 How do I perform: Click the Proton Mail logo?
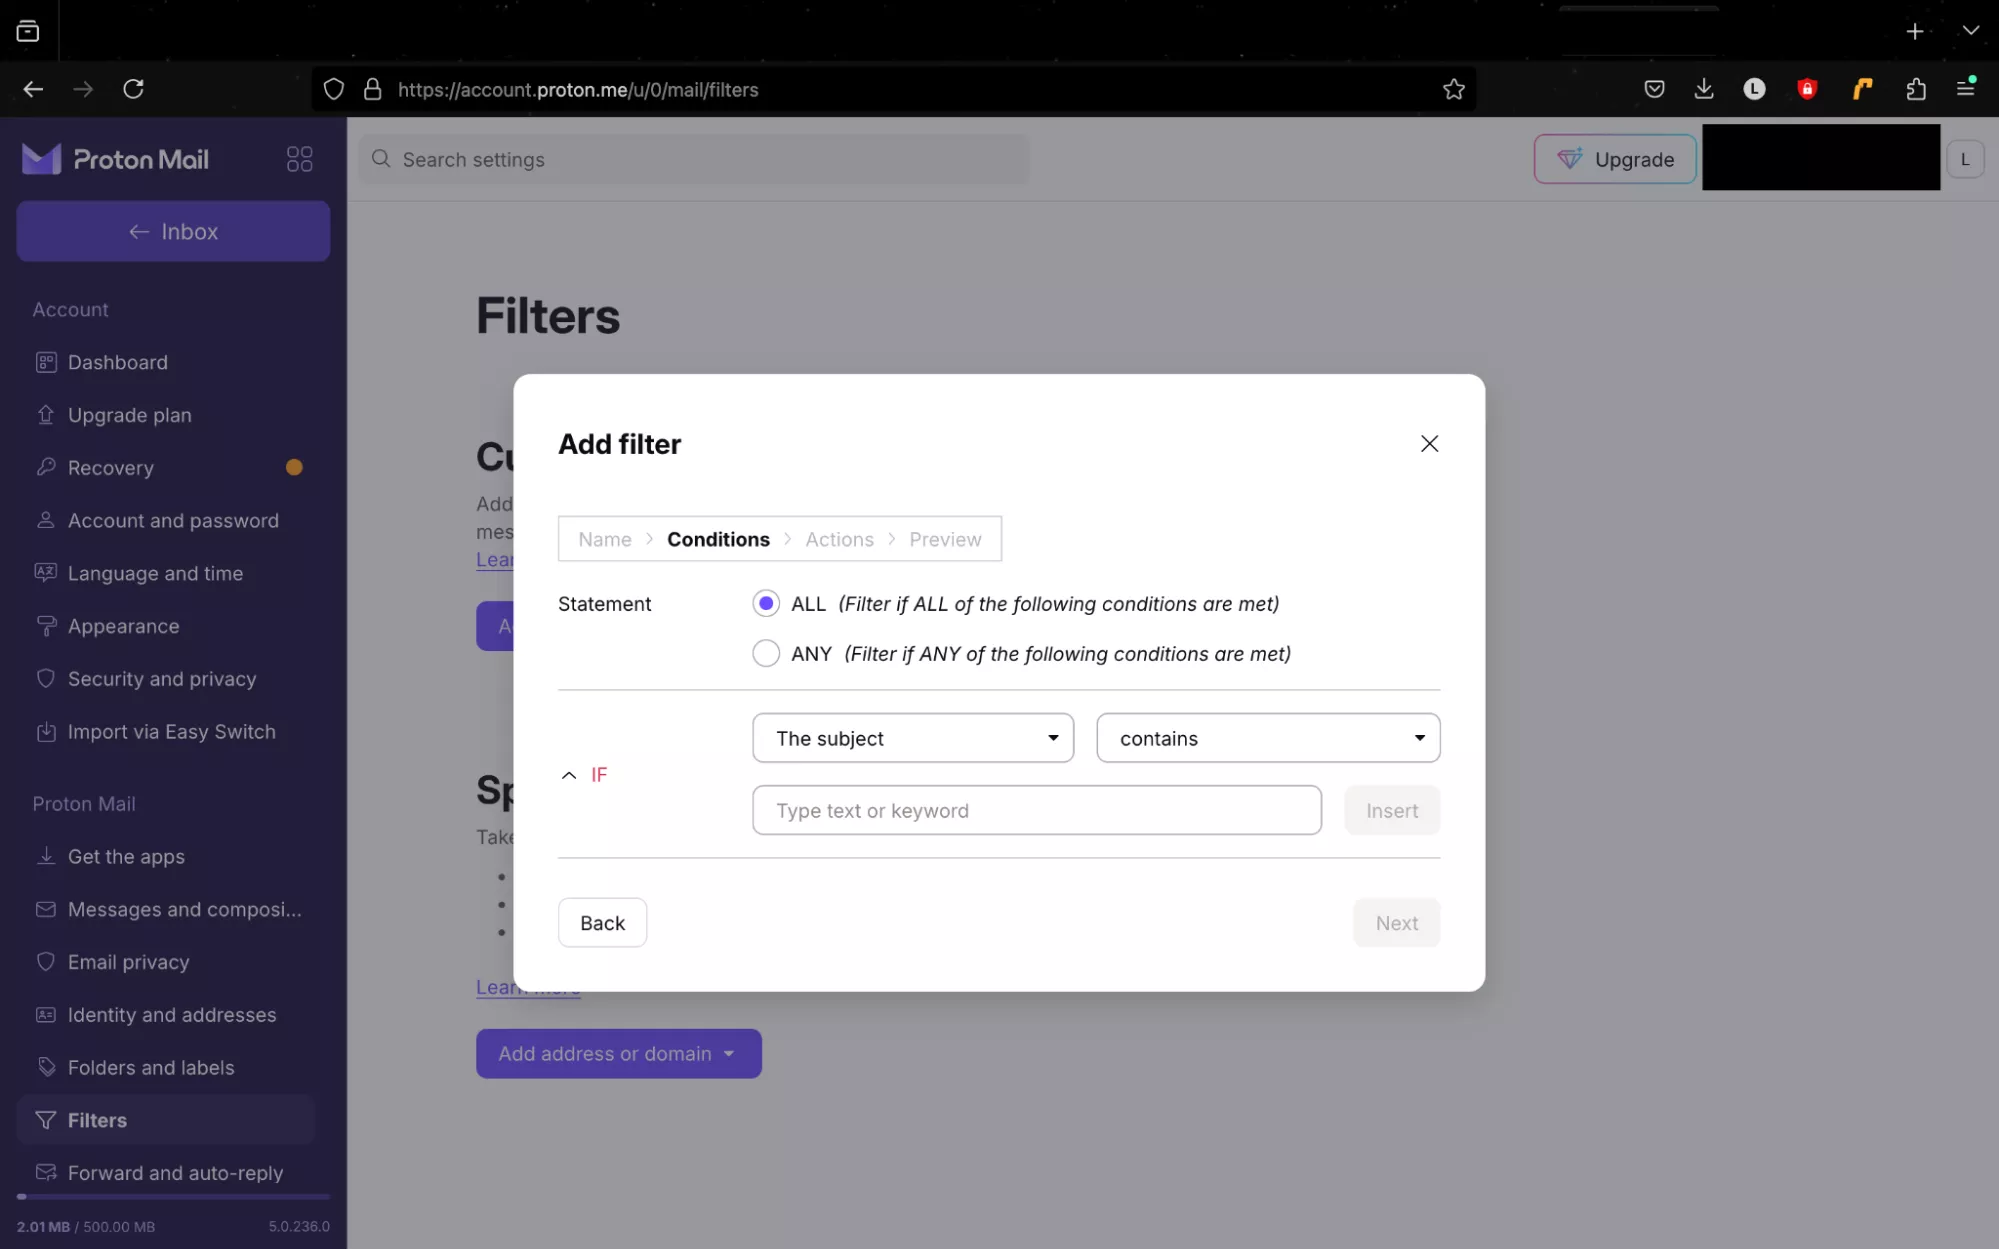coord(116,159)
